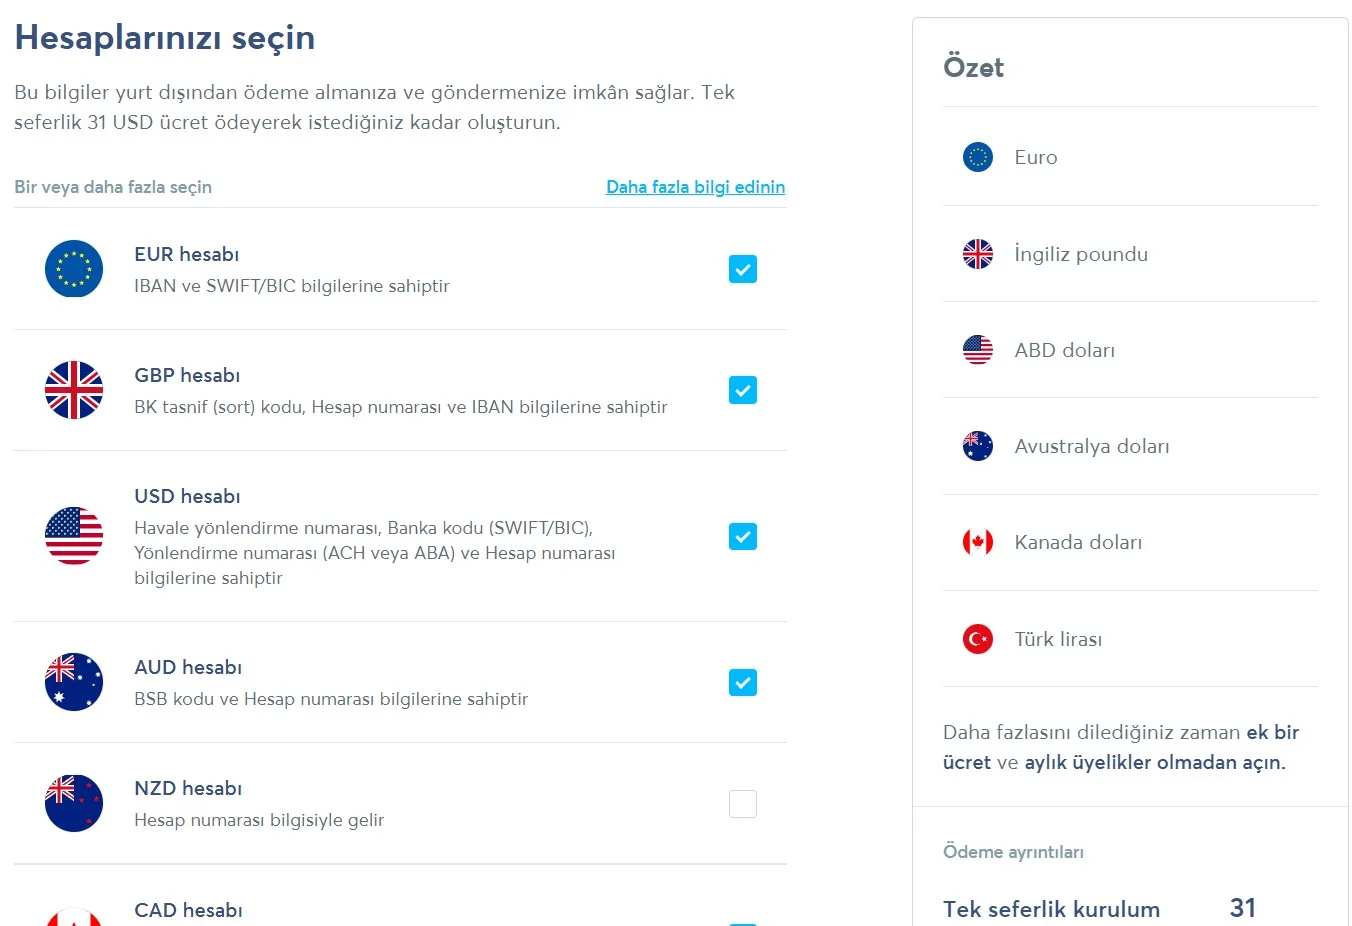Click the Canadian flag icon beside Kanada doları
This screenshot has width=1352, height=926.
point(977,542)
